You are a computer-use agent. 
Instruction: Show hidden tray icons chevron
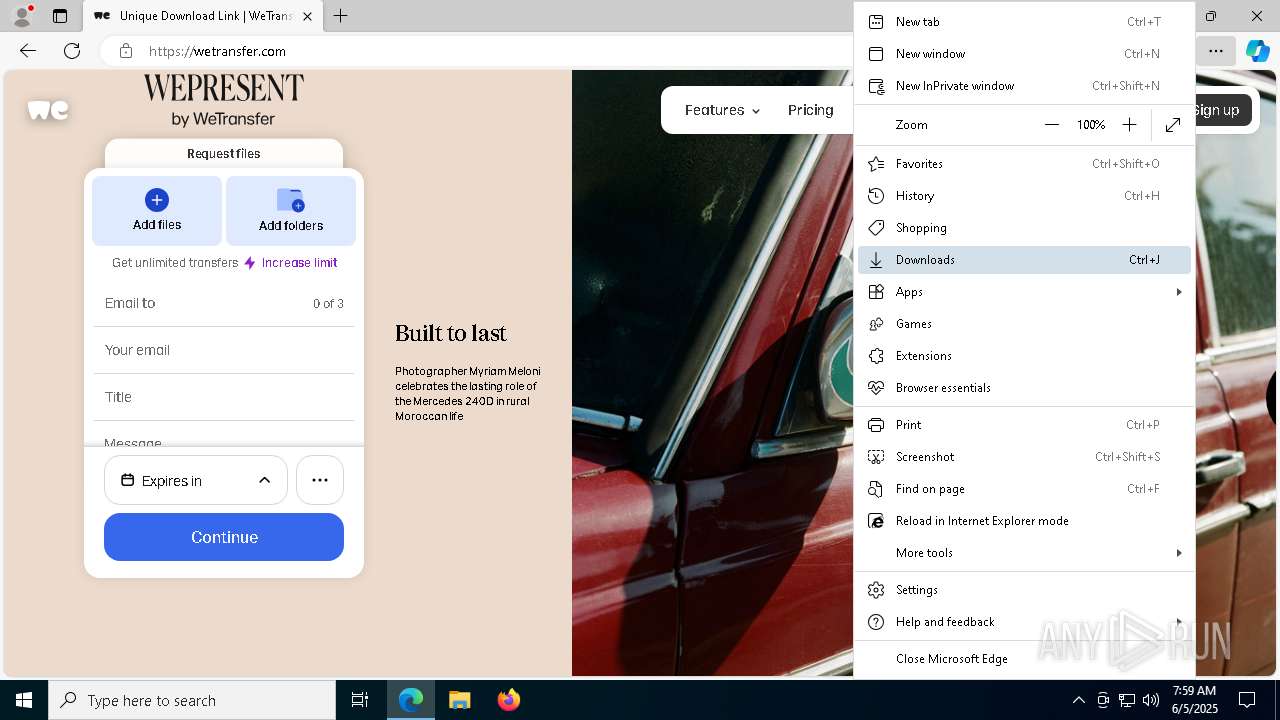tap(1078, 700)
